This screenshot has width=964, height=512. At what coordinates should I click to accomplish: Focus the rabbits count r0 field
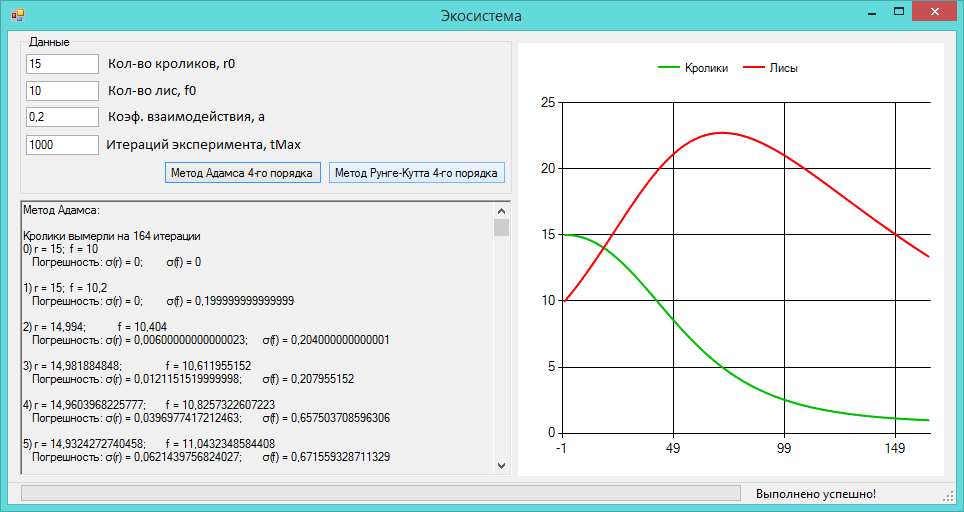pos(62,64)
